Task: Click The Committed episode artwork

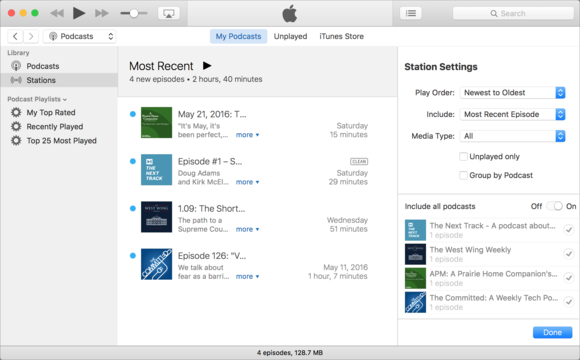Action: pos(156,264)
